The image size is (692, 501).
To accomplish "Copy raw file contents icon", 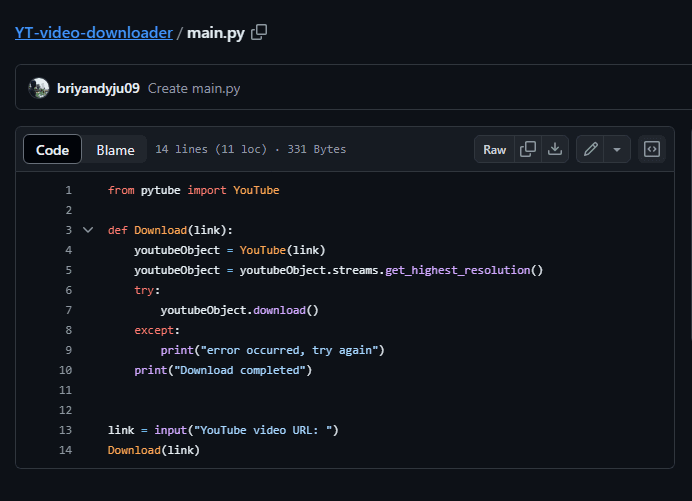I will point(528,149).
